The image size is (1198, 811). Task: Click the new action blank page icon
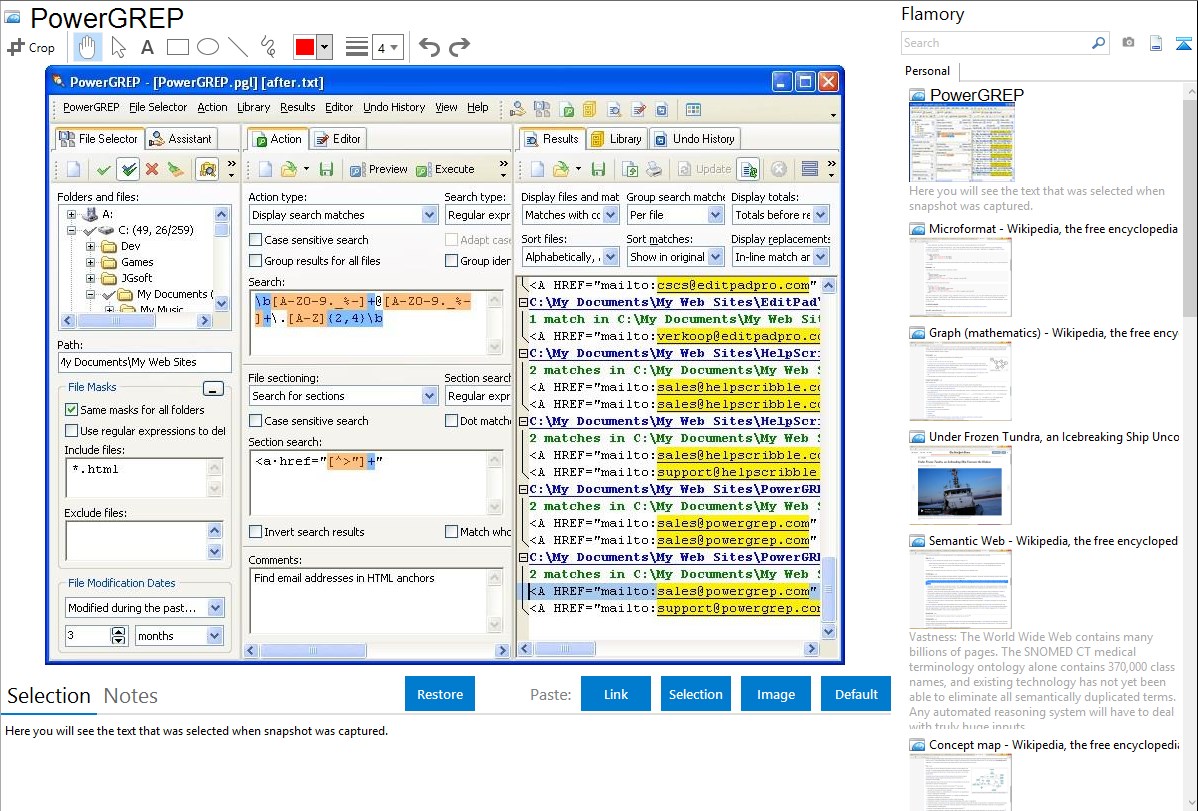tap(265, 169)
